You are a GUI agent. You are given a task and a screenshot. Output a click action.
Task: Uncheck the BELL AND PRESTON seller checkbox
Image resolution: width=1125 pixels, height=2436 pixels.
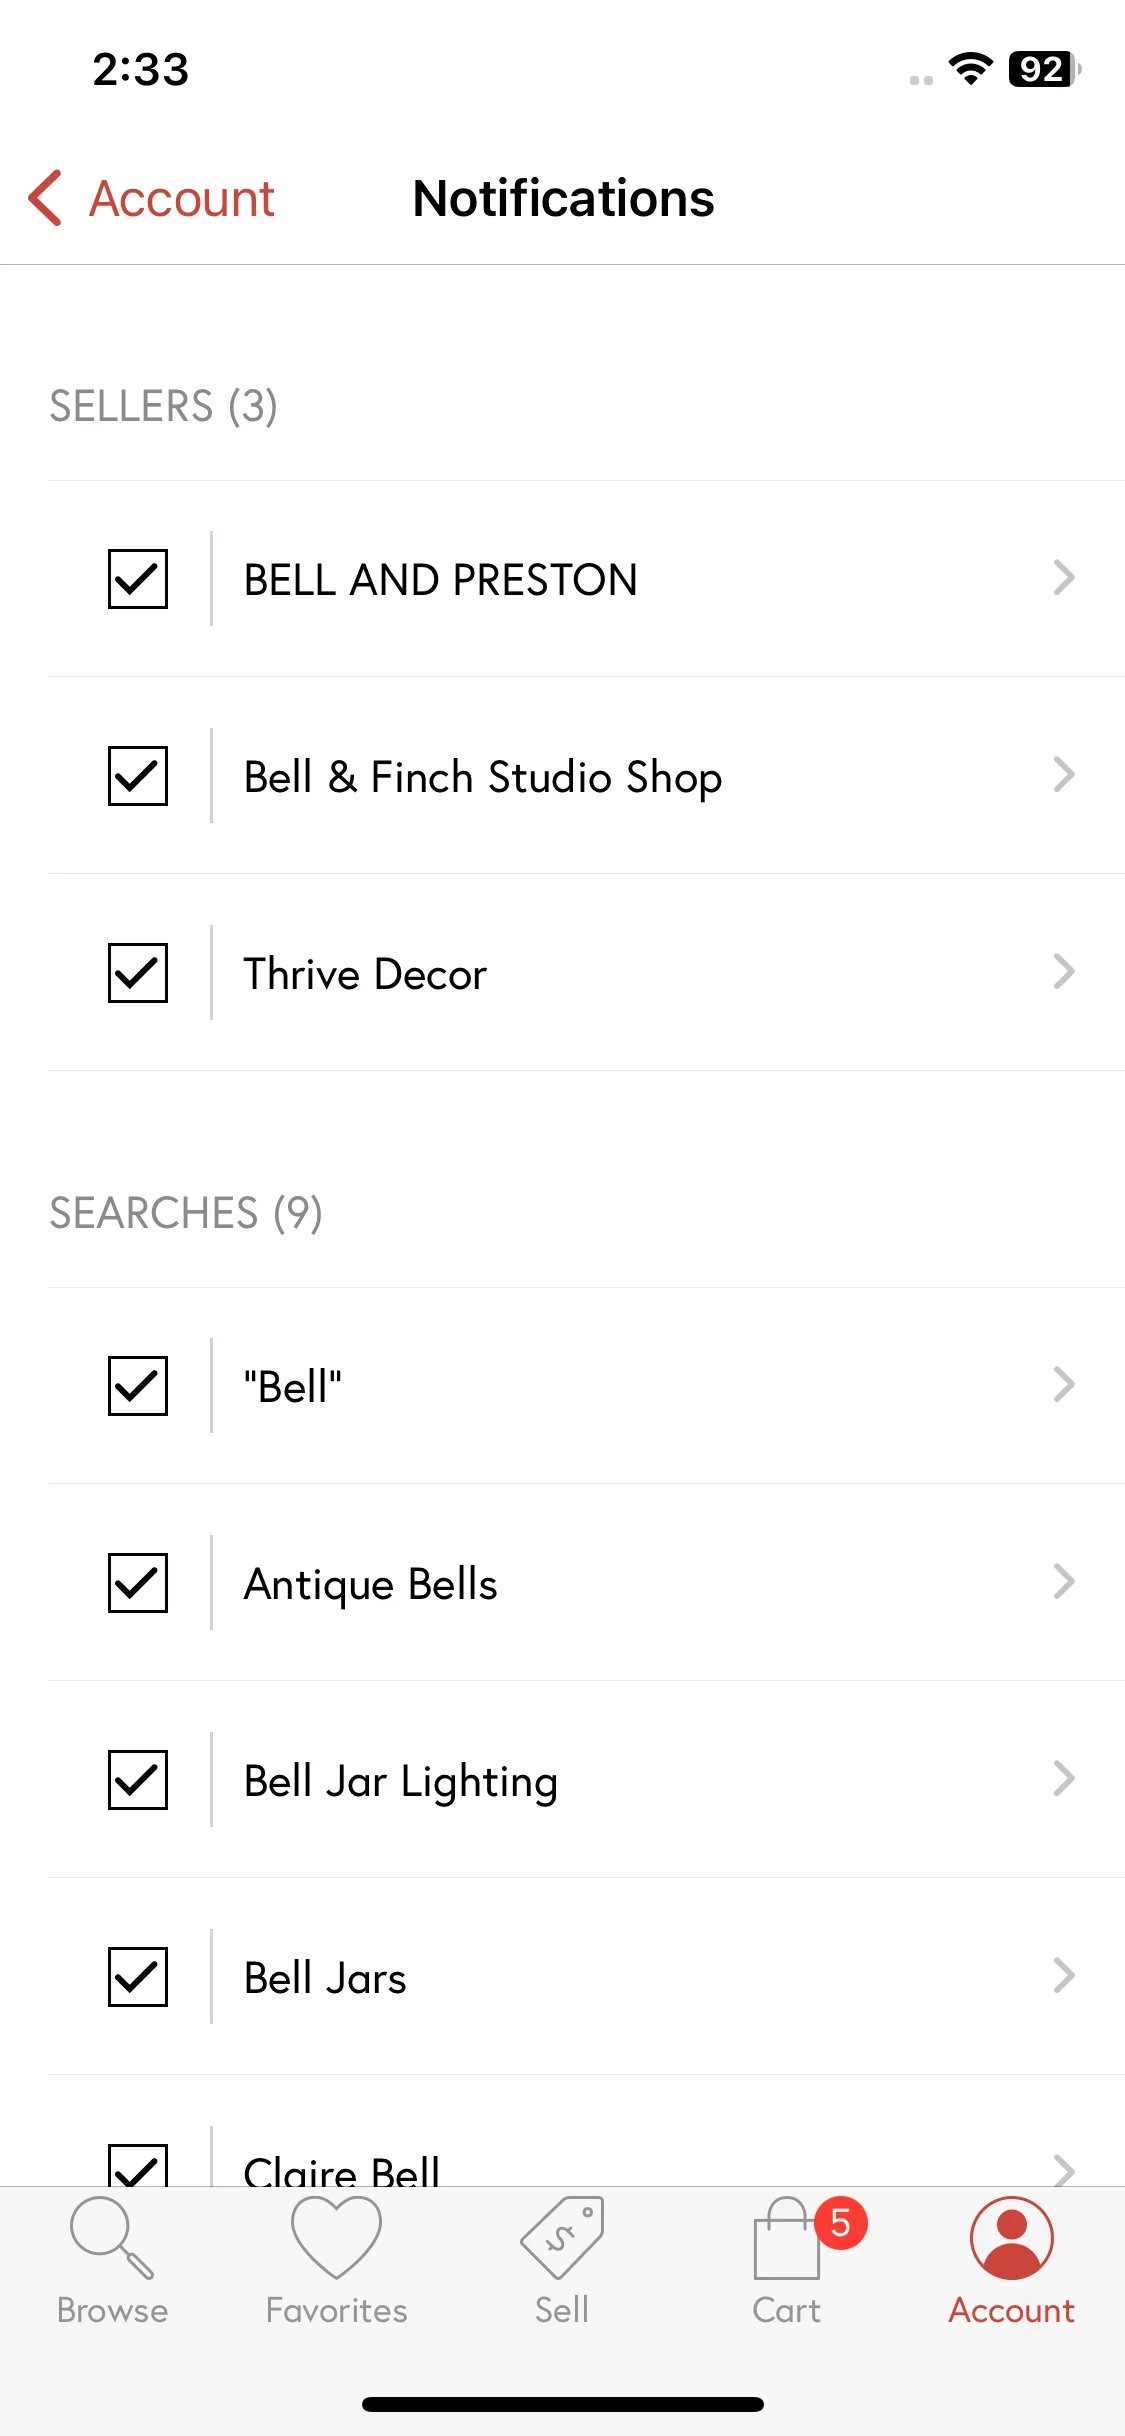pos(138,578)
